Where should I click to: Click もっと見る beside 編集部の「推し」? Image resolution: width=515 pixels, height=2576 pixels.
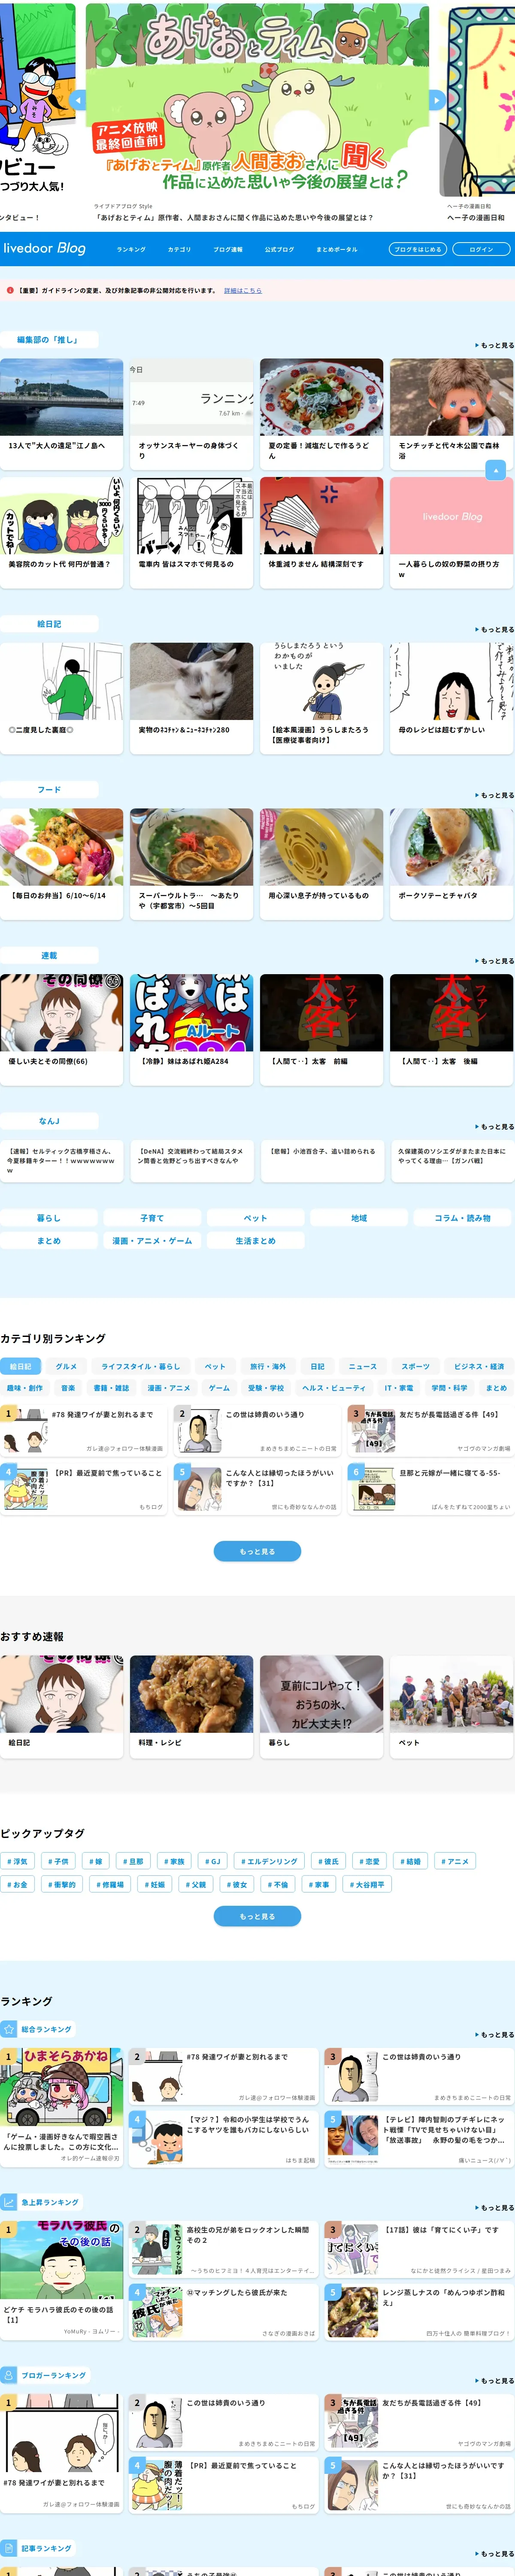(495, 345)
